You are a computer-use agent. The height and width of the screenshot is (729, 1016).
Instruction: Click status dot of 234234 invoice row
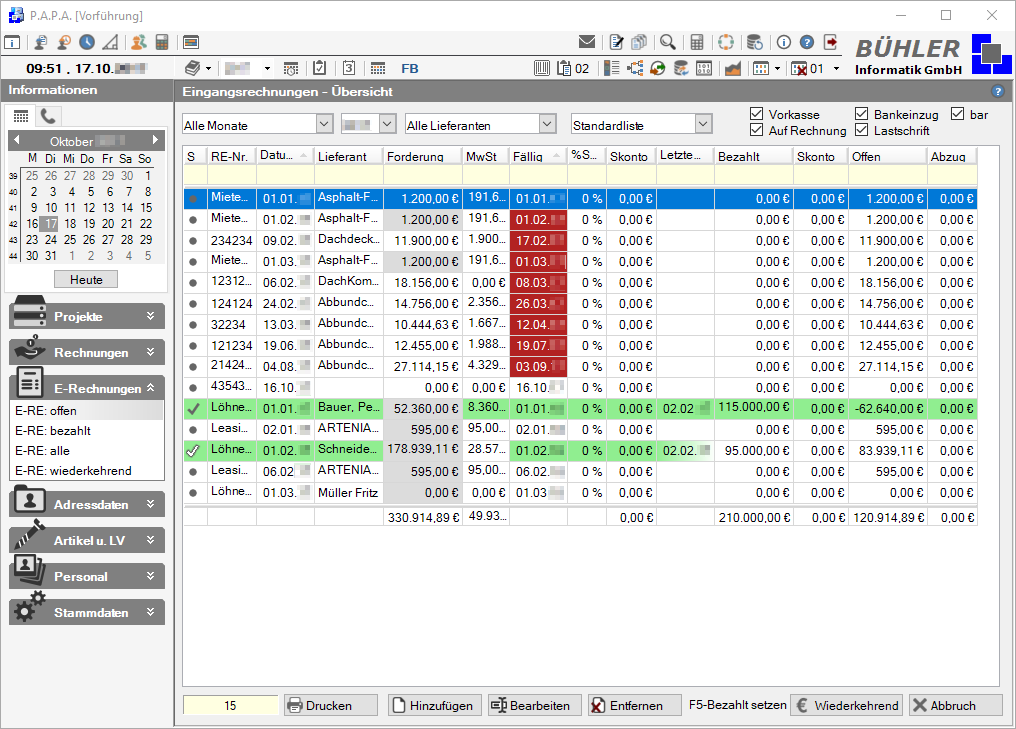[x=193, y=241]
